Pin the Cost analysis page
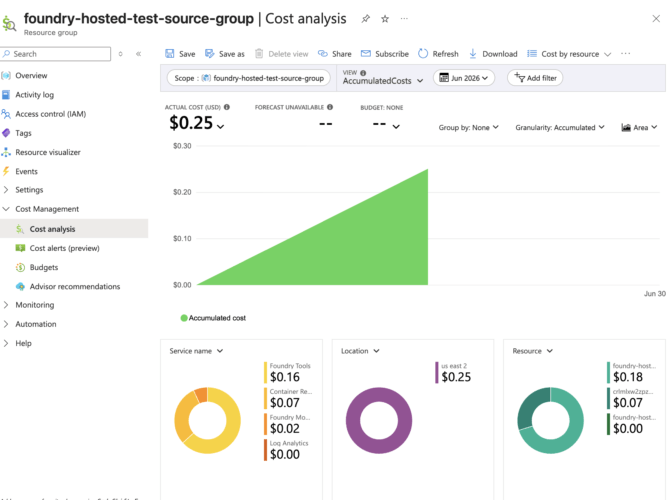The height and width of the screenshot is (500, 670). [365, 19]
